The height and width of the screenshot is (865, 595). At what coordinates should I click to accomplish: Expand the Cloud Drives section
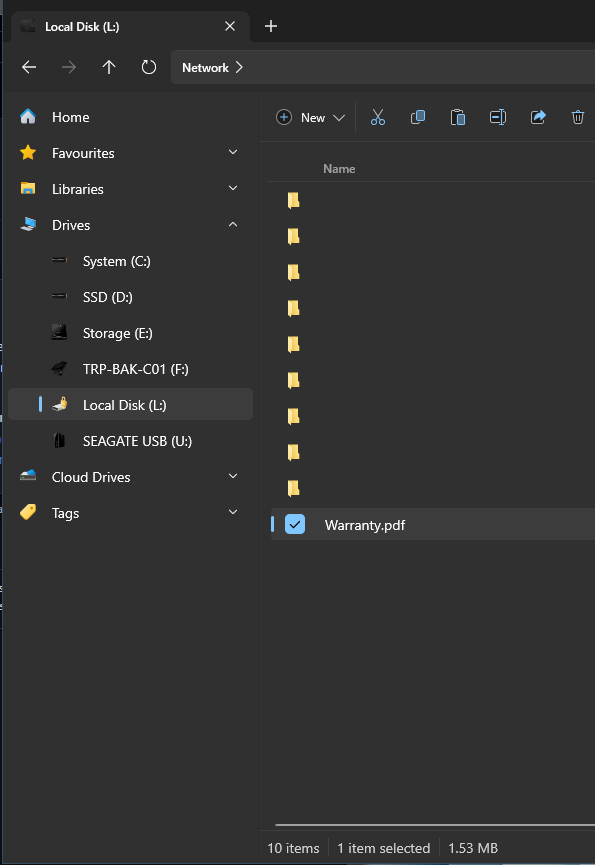(232, 477)
